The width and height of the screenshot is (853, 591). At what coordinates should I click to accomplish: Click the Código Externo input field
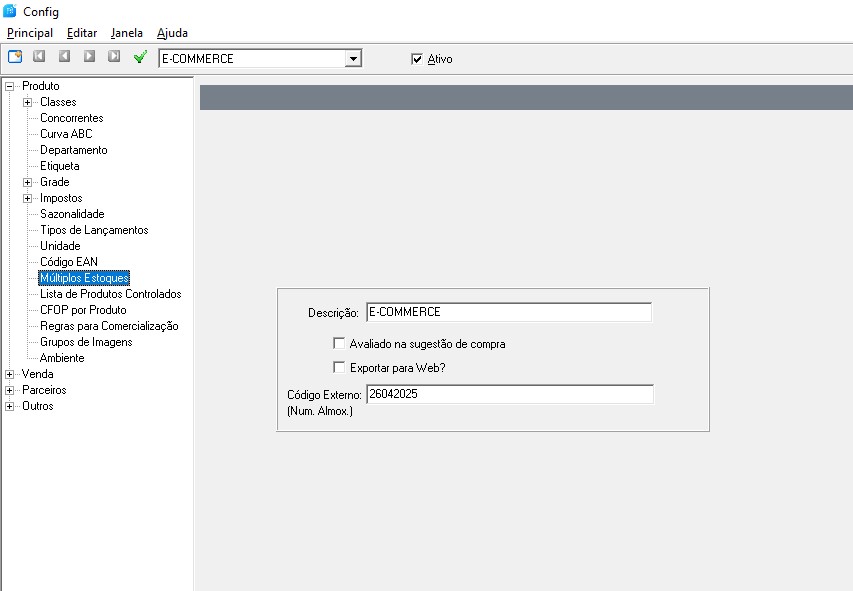(x=509, y=394)
